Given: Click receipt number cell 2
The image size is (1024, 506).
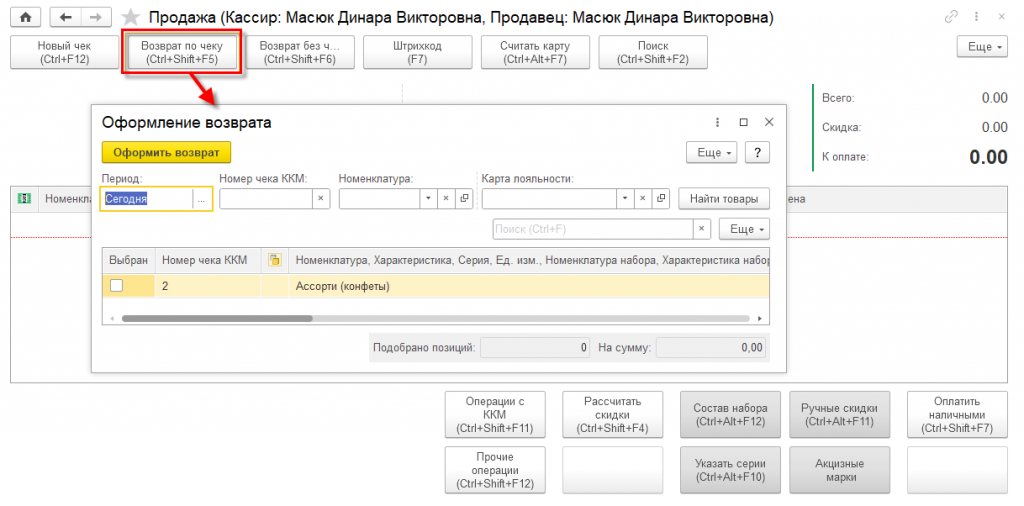Looking at the screenshot, I should coord(208,285).
